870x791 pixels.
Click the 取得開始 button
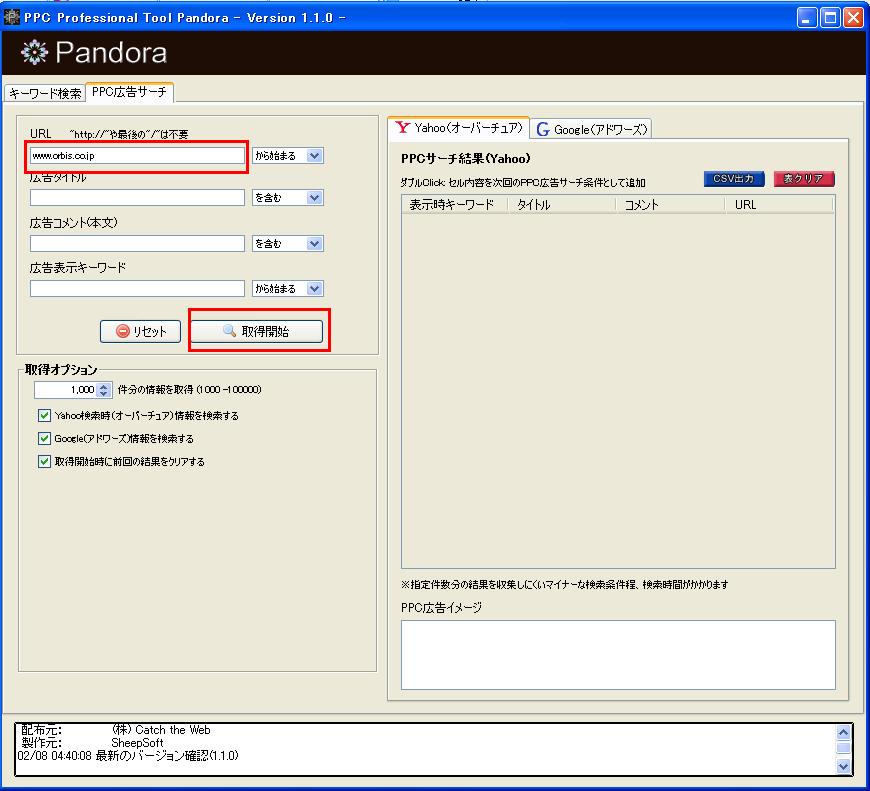pyautogui.click(x=257, y=331)
